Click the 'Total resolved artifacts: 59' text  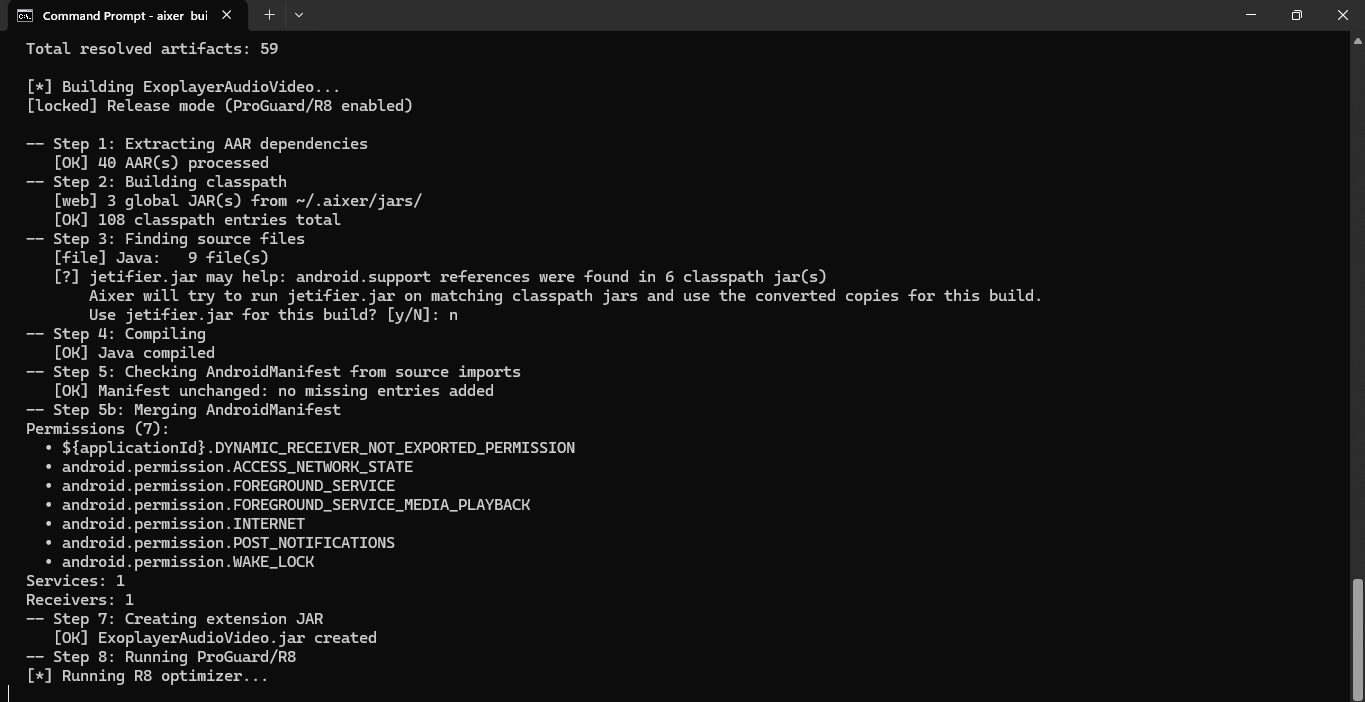[x=152, y=49]
